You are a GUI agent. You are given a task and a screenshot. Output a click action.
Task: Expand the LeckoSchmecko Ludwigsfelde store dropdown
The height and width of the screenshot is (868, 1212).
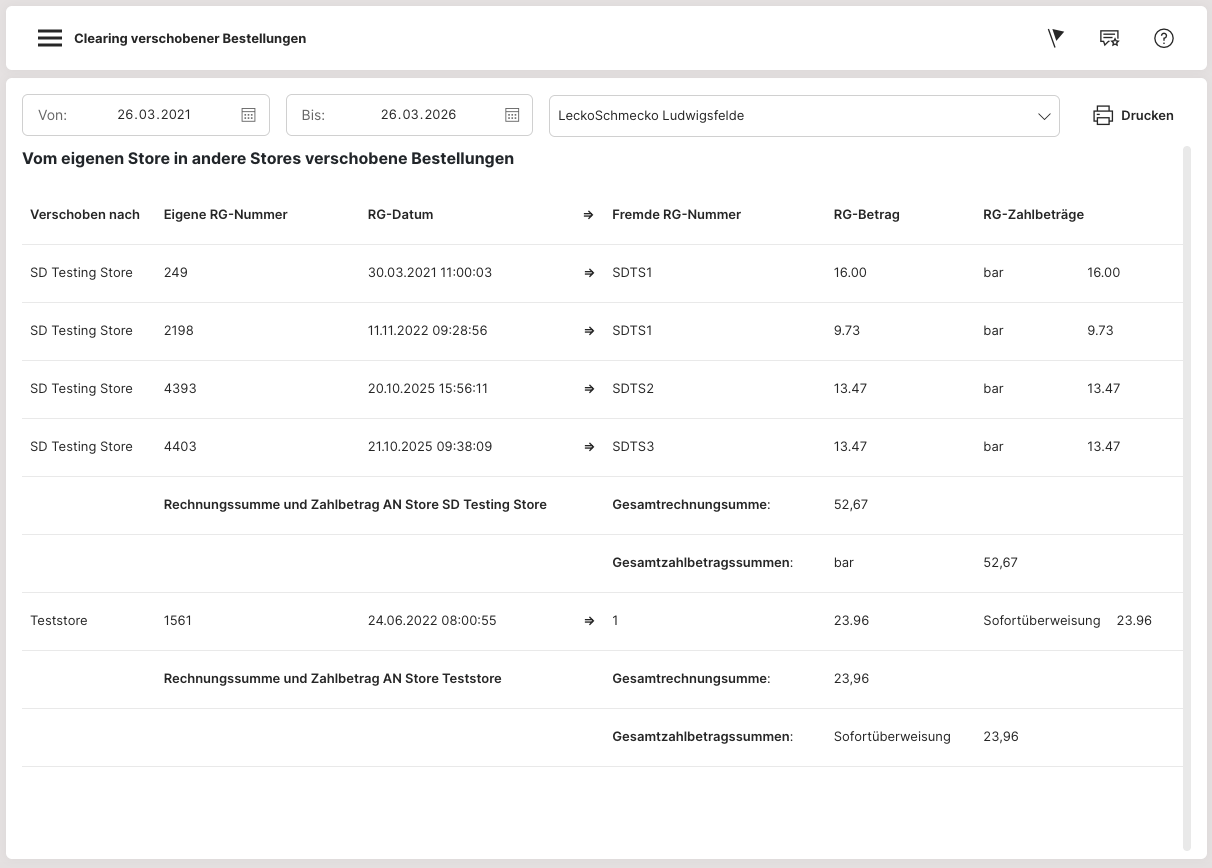point(790,115)
